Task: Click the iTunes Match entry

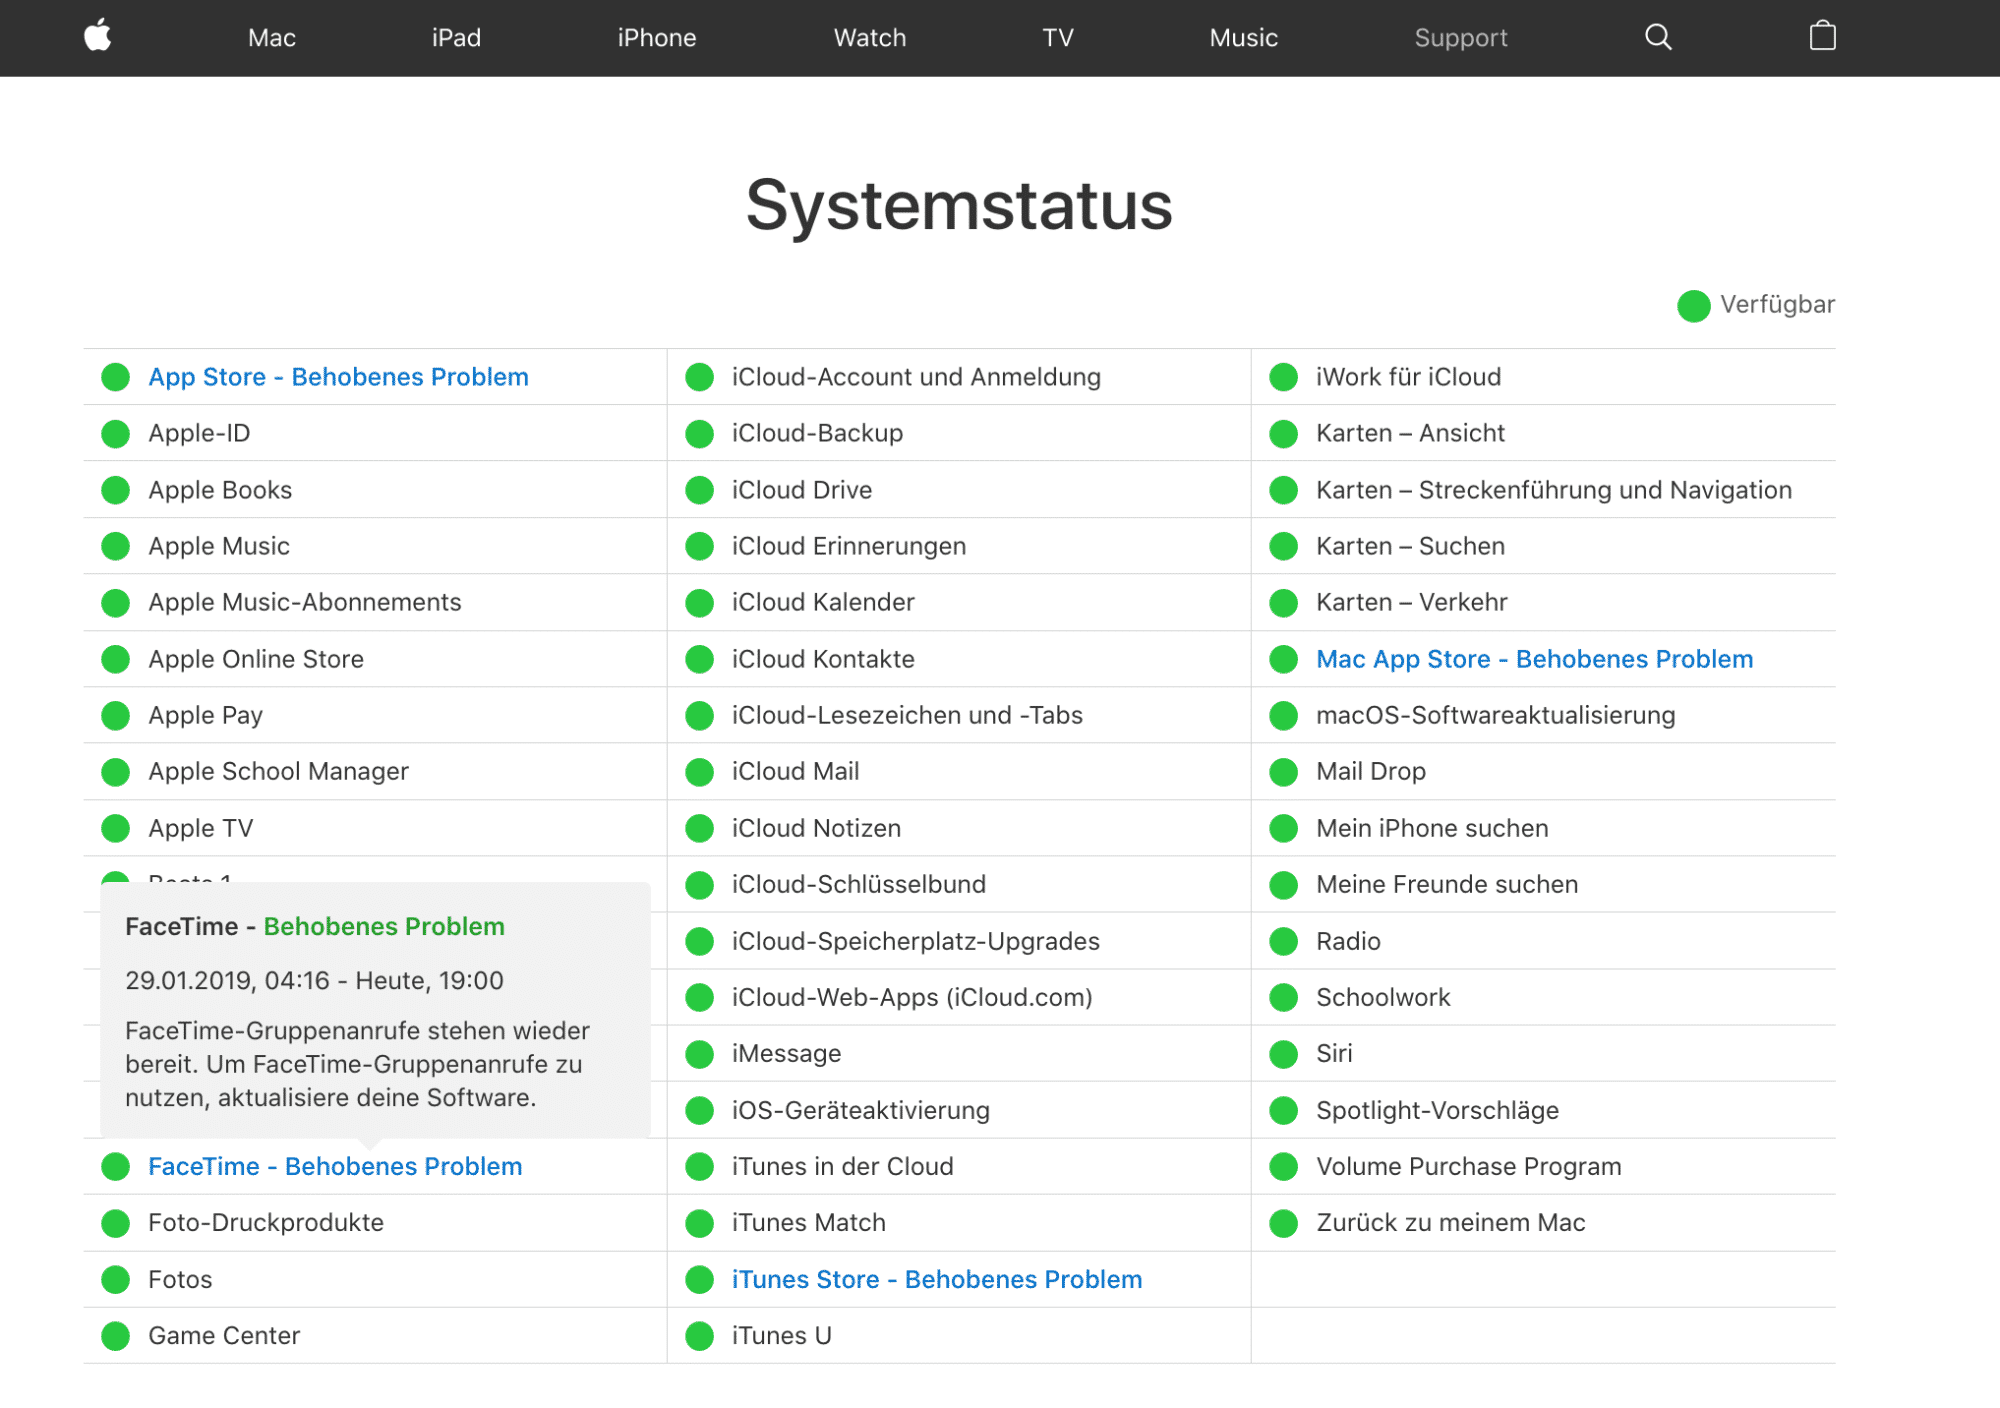Action: tap(809, 1222)
